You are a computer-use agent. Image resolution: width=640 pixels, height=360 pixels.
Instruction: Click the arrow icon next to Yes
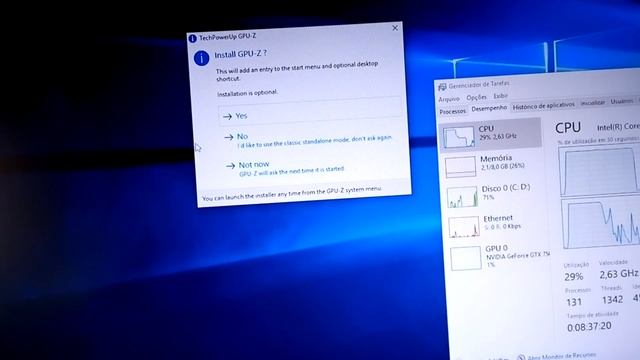tap(227, 117)
